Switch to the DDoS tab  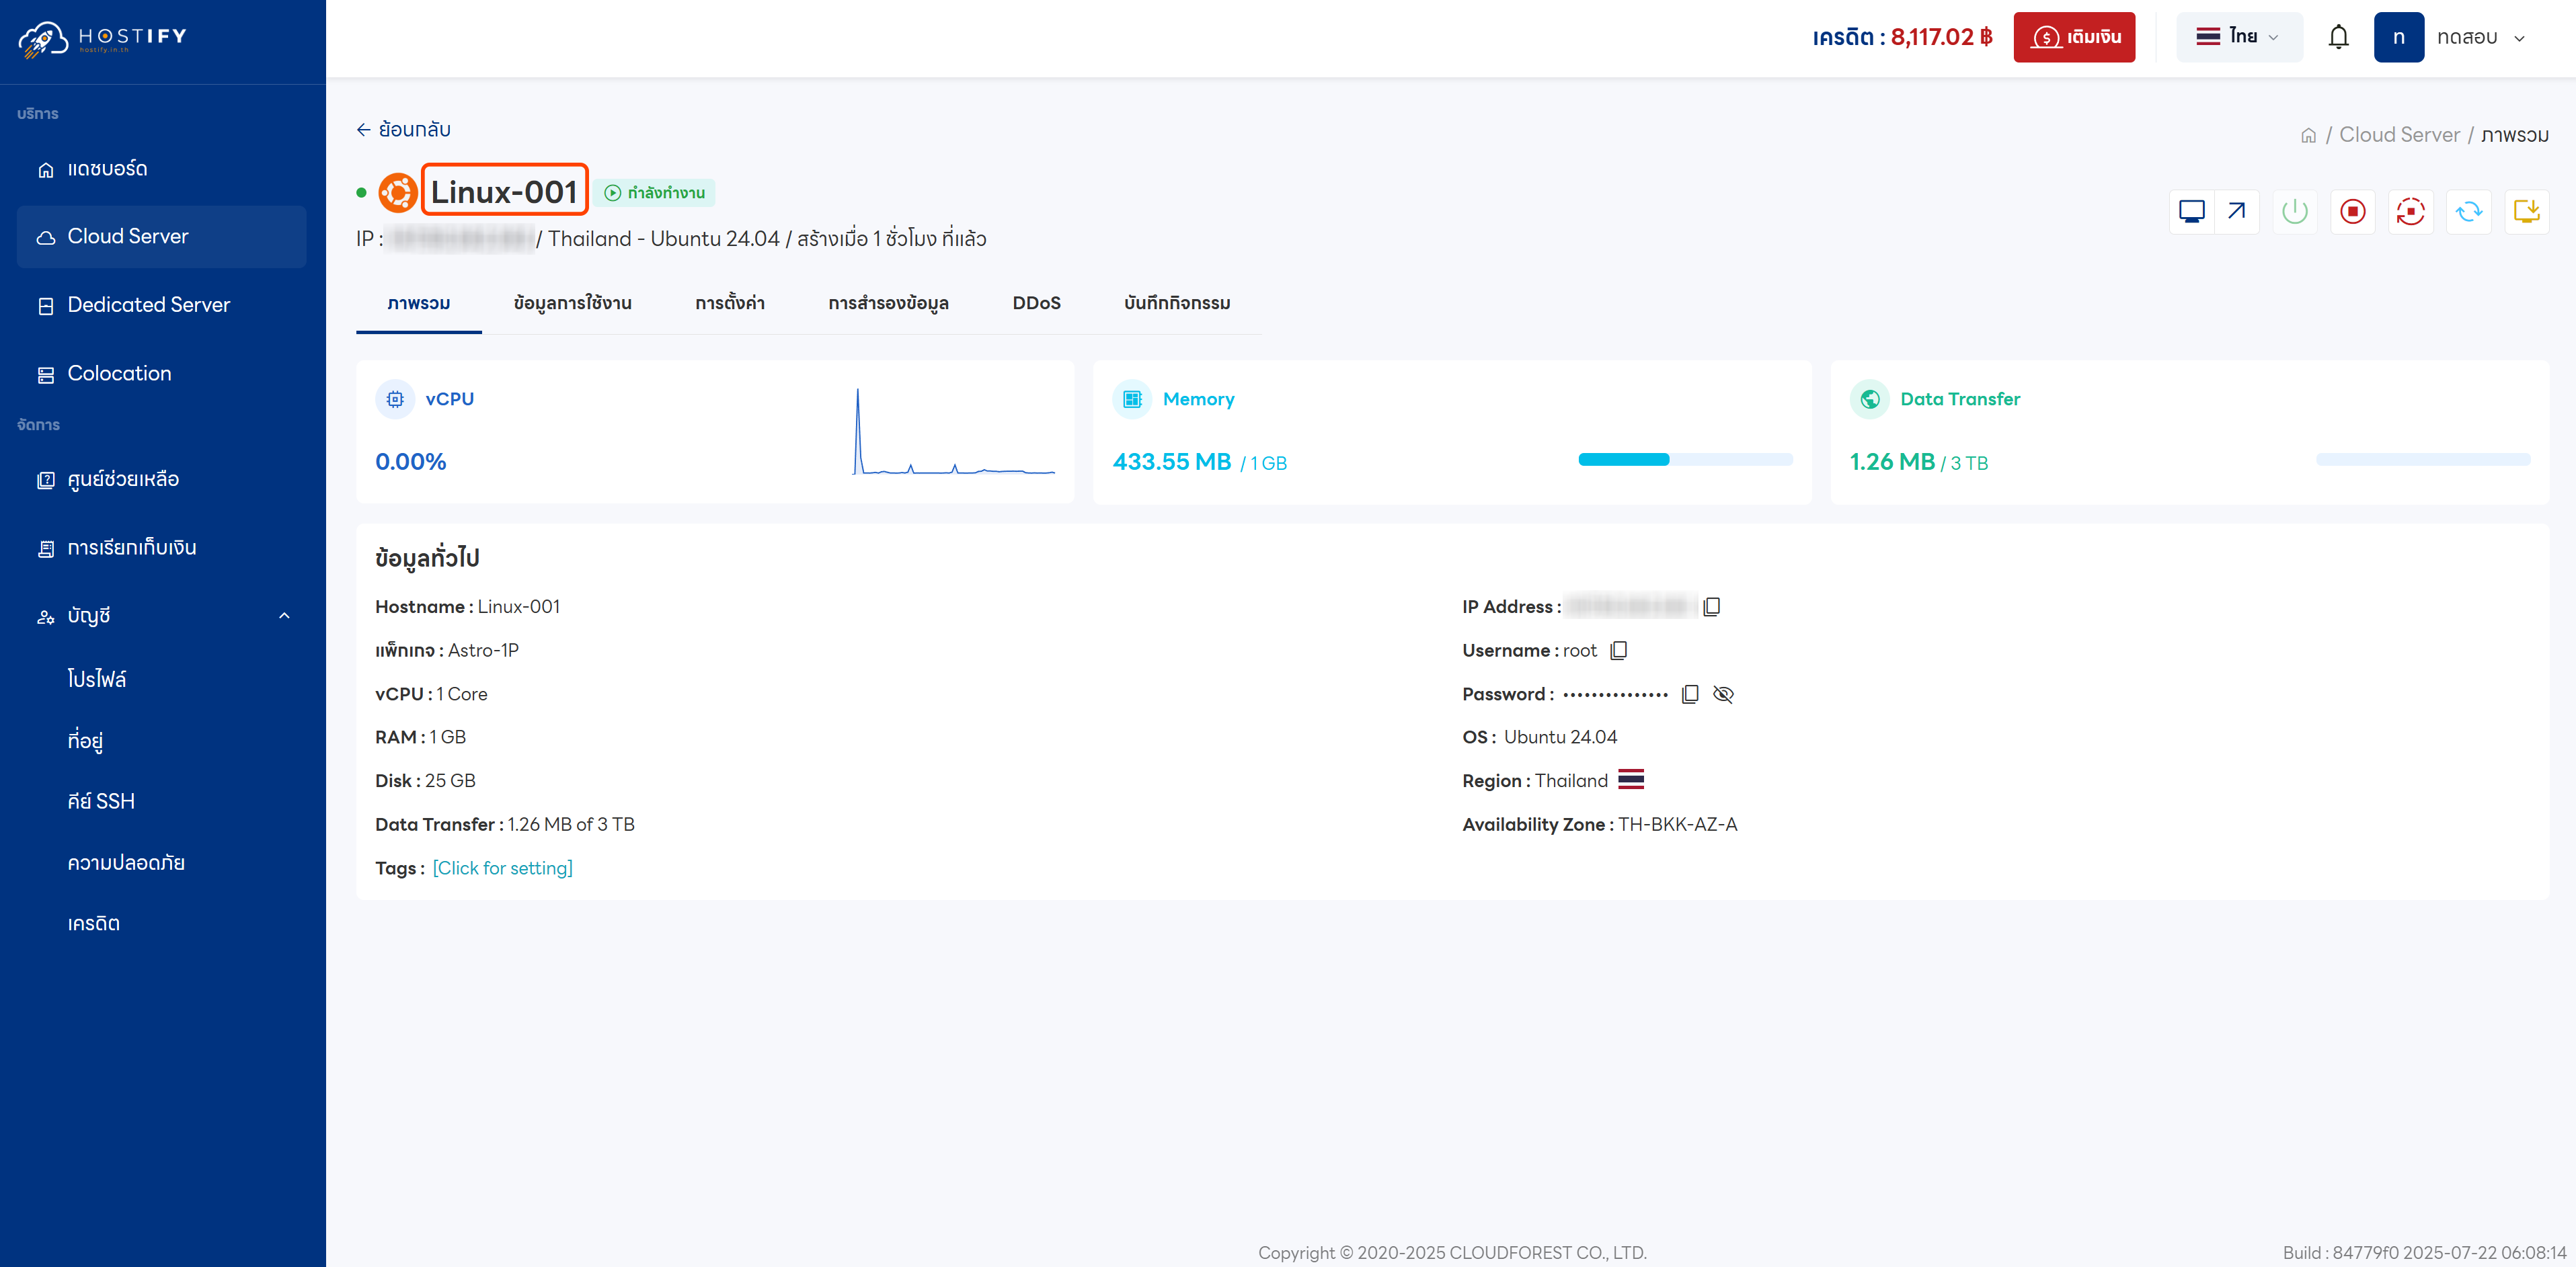click(x=1036, y=303)
